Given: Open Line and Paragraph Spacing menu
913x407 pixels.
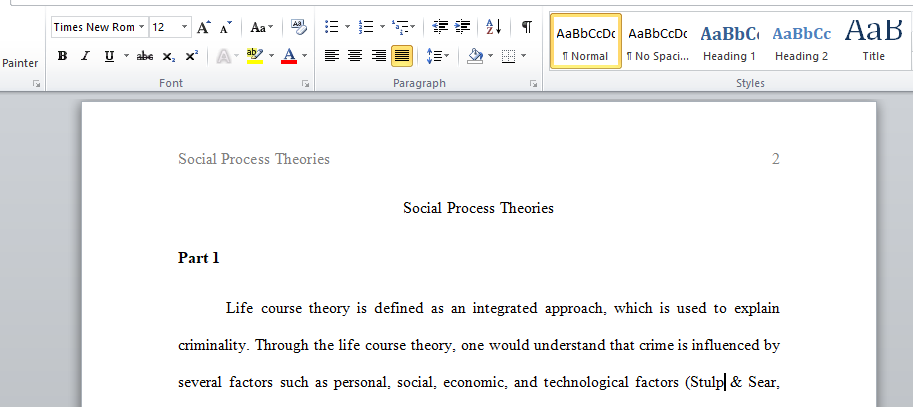Looking at the screenshot, I should tap(437, 56).
